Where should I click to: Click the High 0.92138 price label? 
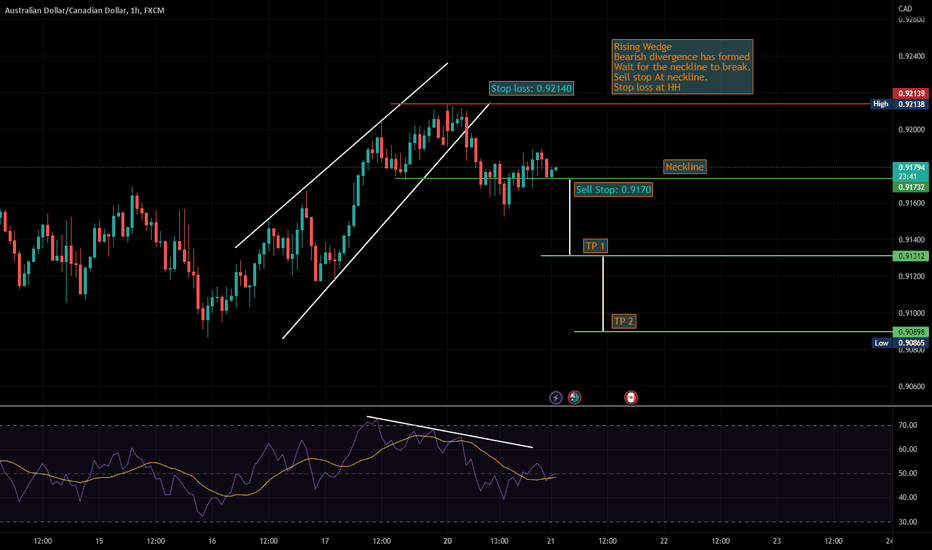[x=899, y=103]
